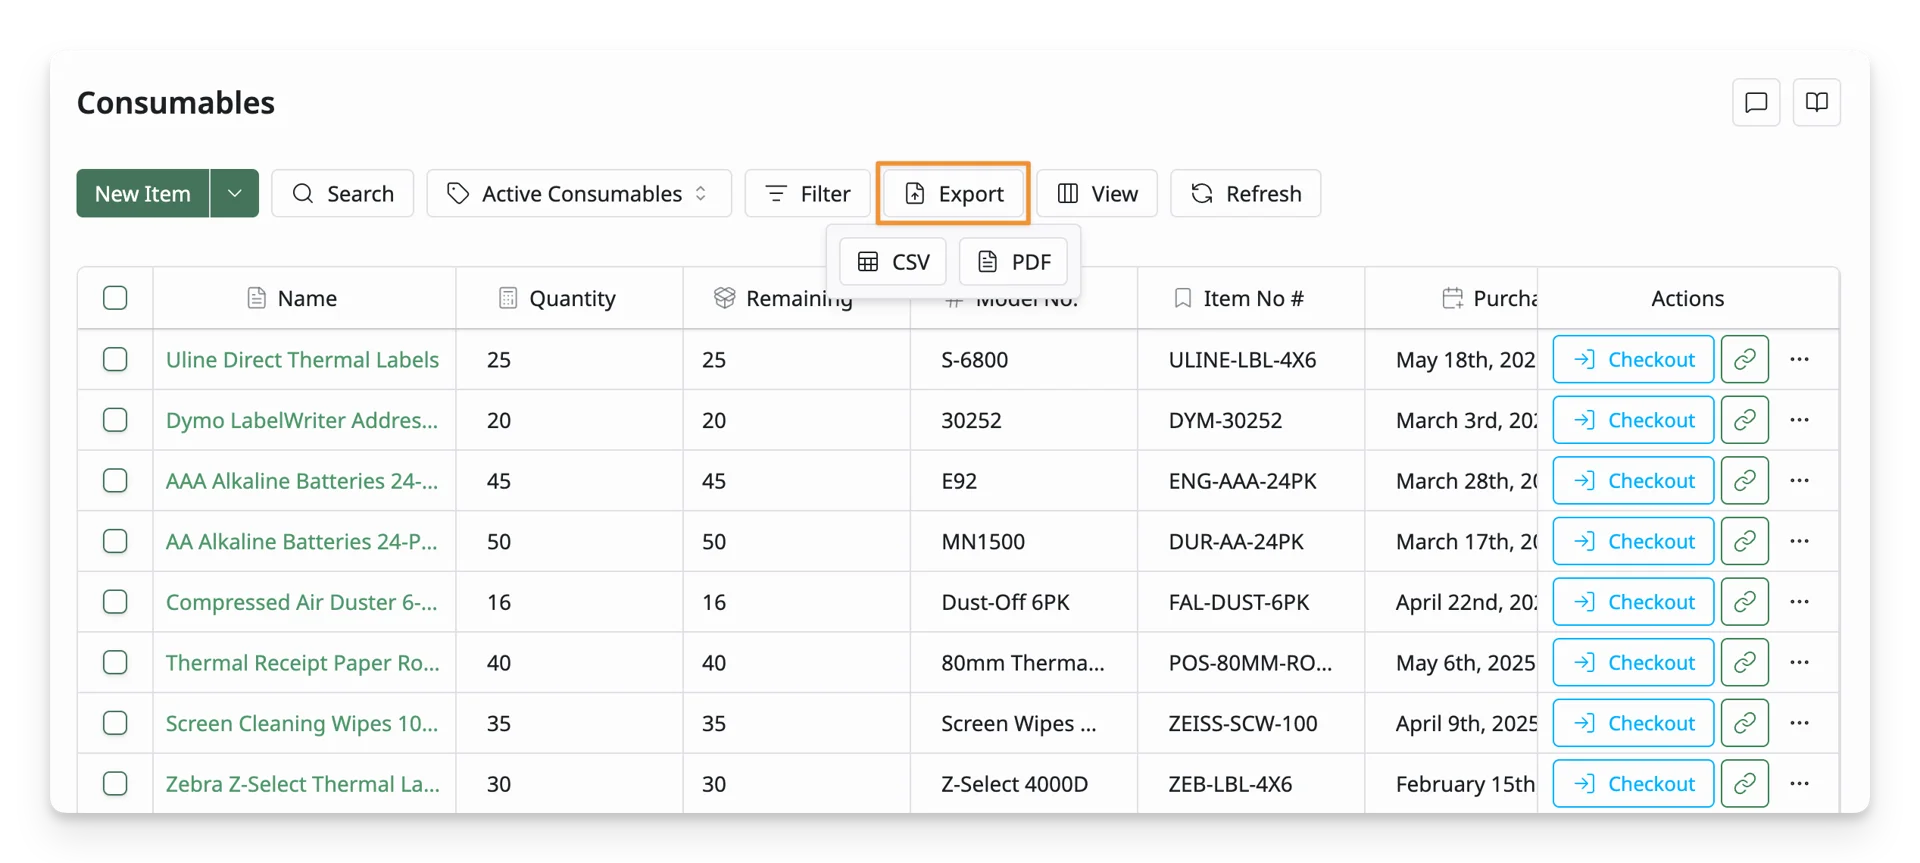Checkout Screen Cleaning Wipes item

pyautogui.click(x=1633, y=723)
